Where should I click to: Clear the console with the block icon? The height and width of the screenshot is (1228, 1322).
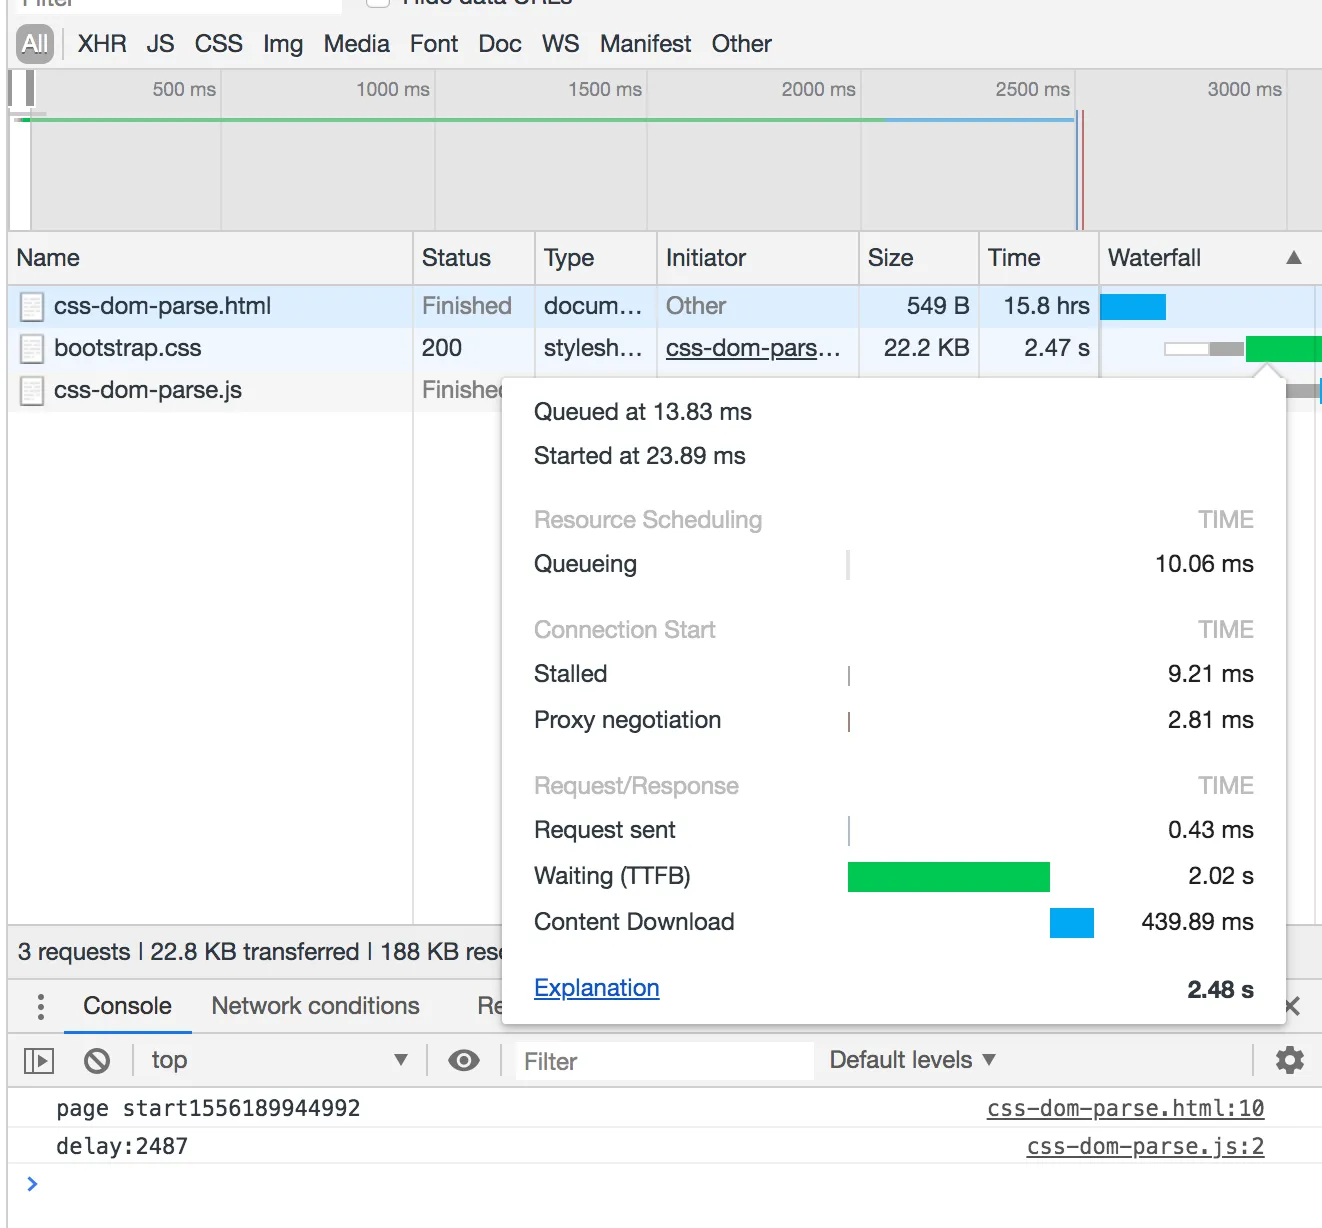click(x=97, y=1060)
